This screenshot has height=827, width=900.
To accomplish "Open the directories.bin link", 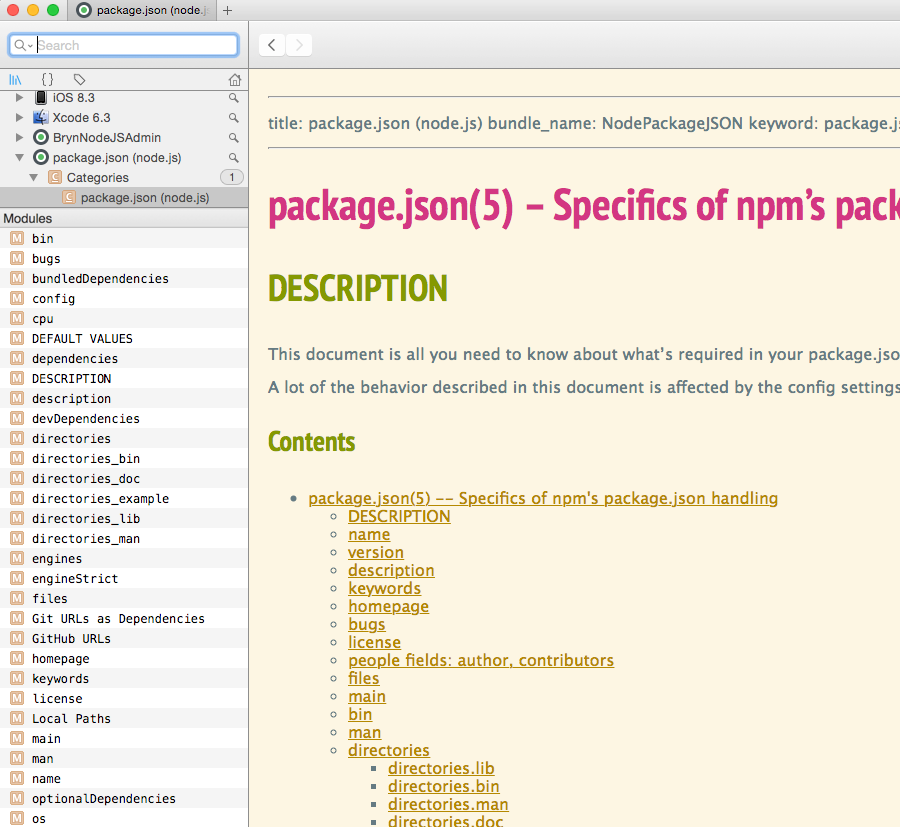I will [x=443, y=786].
